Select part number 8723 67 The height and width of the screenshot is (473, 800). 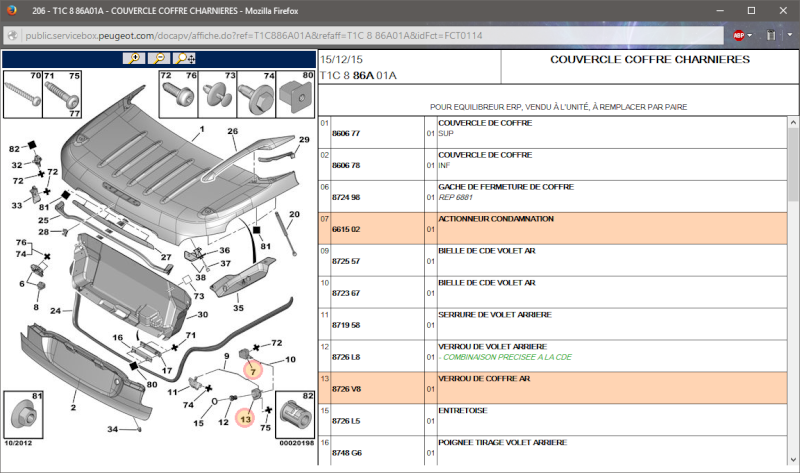(346, 293)
